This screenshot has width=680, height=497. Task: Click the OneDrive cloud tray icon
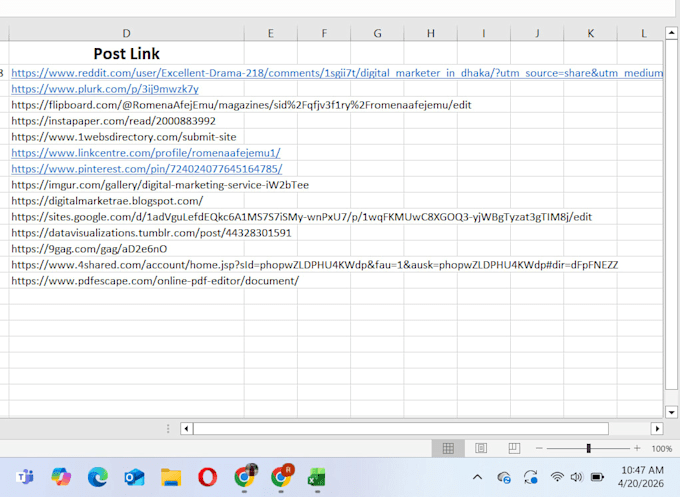coord(503,477)
